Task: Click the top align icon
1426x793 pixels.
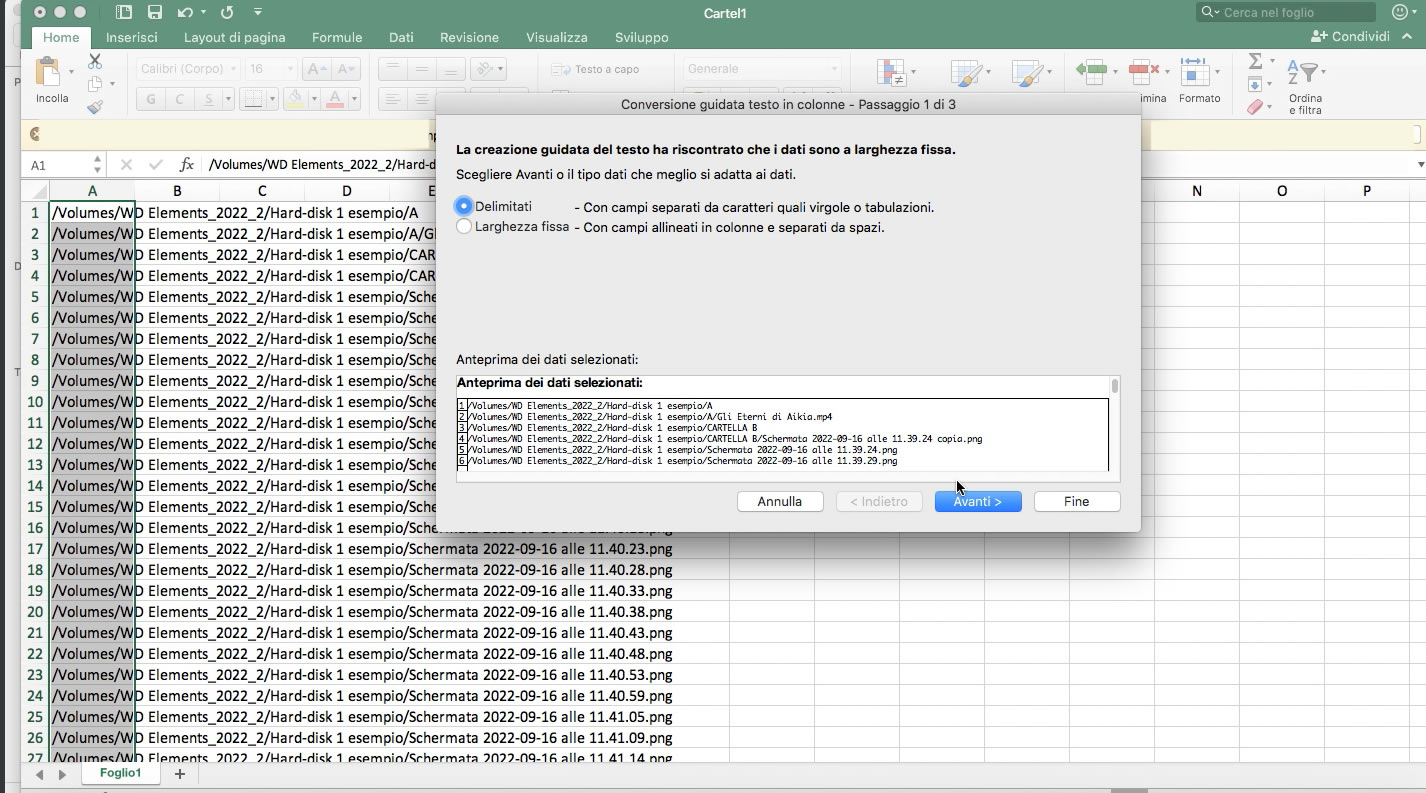Action: (x=392, y=69)
